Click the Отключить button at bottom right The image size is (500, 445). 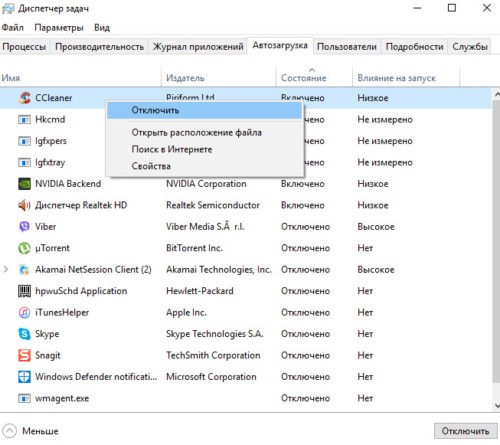(465, 431)
